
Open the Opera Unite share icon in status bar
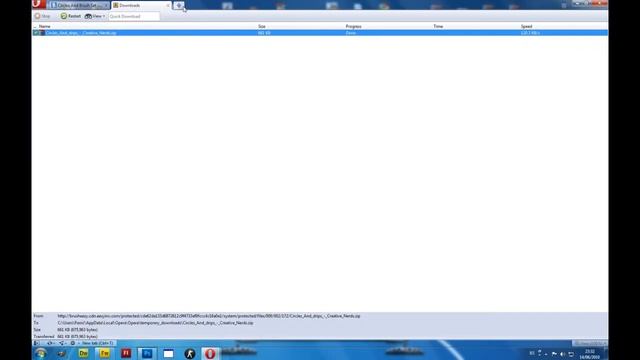click(x=62, y=343)
